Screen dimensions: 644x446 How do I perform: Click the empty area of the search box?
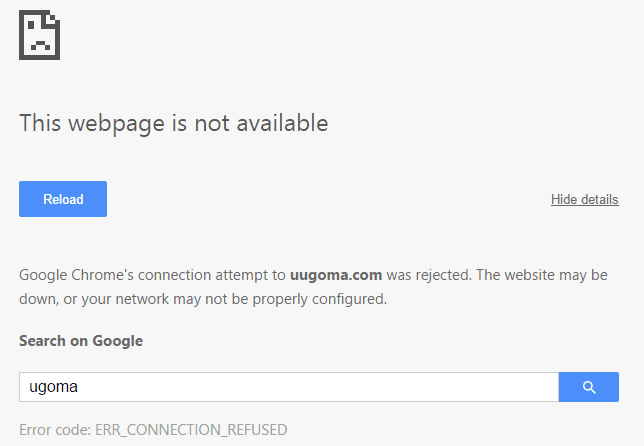pos(318,387)
